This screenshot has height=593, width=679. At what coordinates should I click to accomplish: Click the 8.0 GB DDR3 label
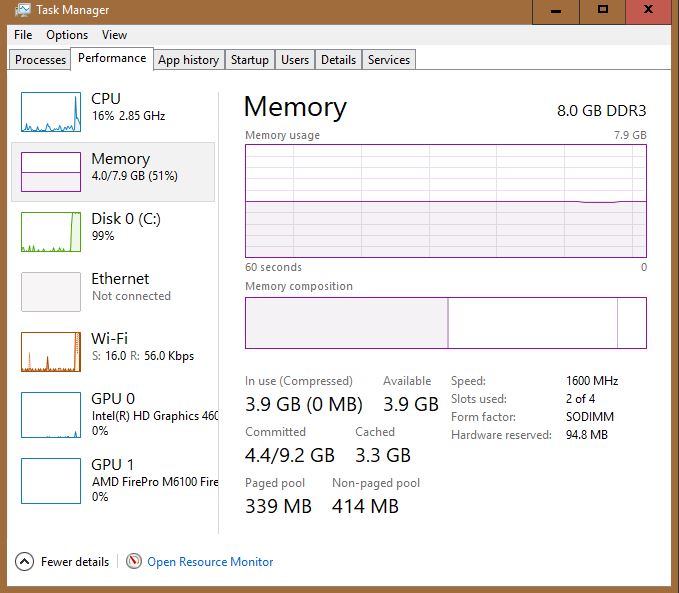coord(601,111)
